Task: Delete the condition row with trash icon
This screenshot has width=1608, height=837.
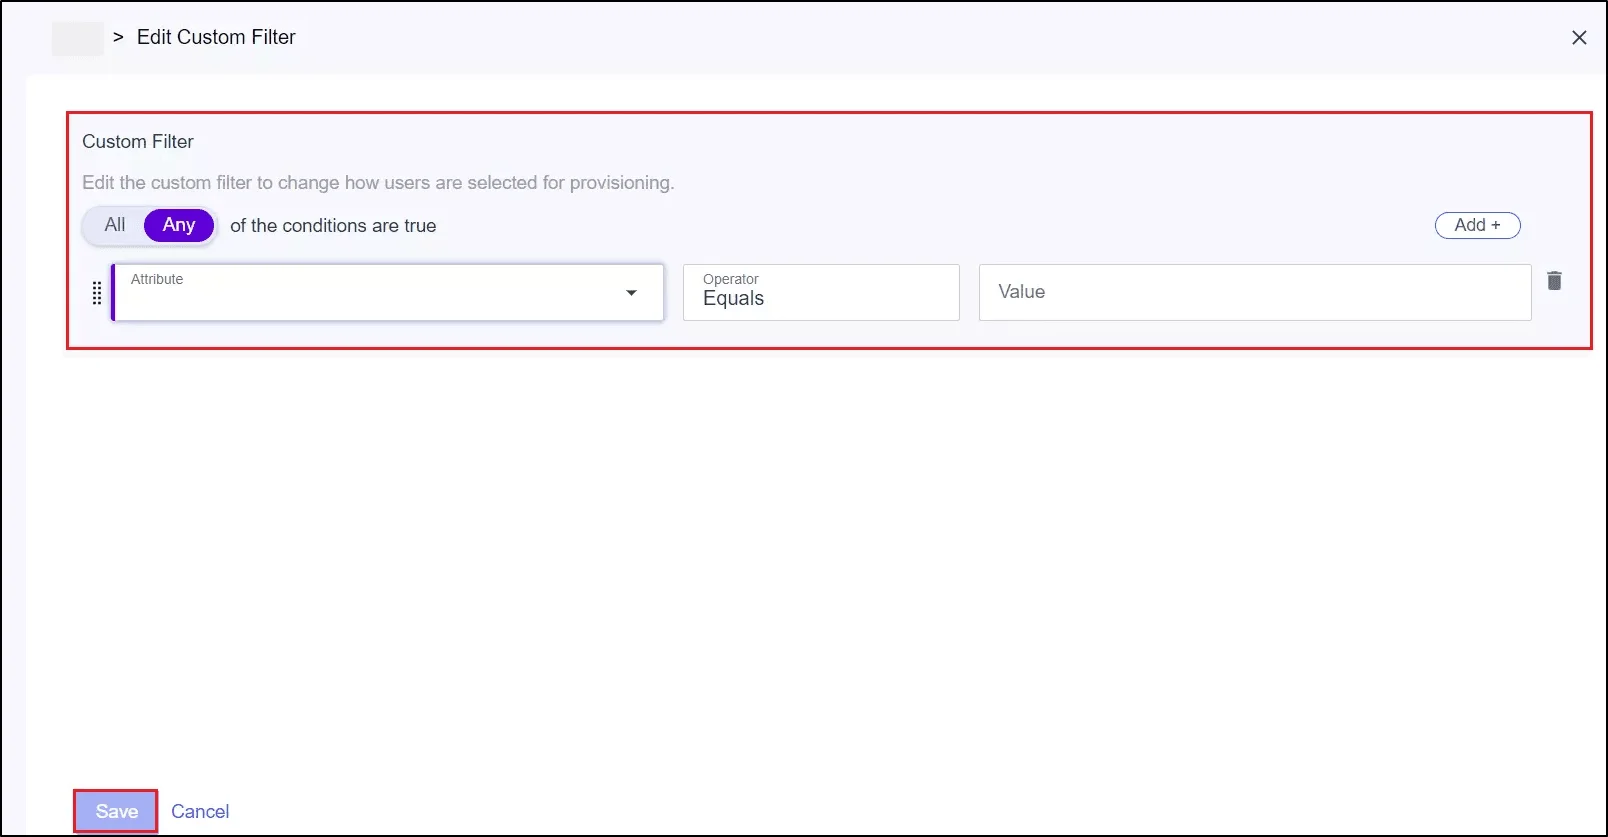Action: pos(1554,281)
